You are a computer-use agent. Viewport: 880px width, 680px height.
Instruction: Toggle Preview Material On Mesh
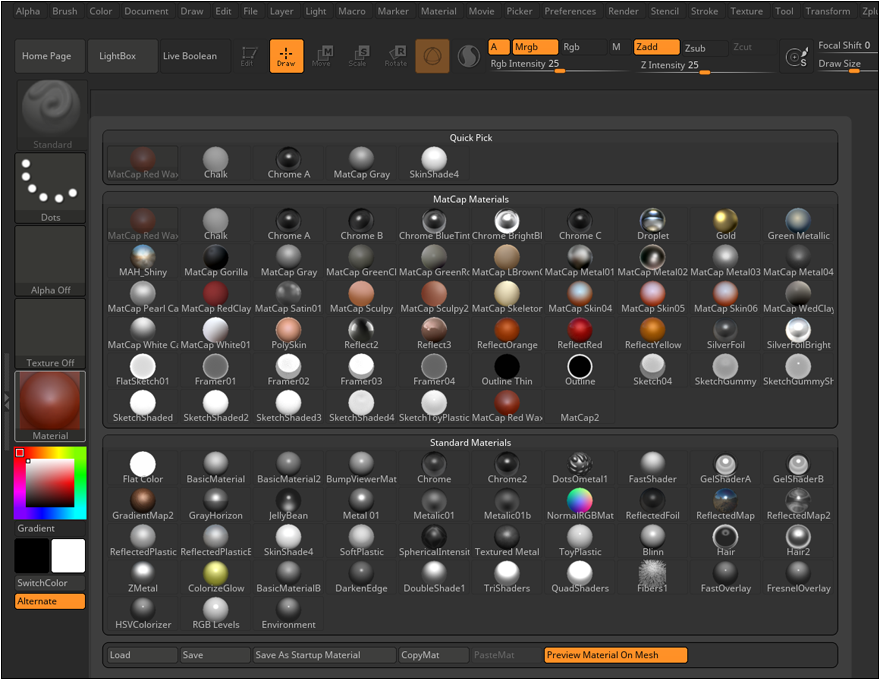click(615, 655)
